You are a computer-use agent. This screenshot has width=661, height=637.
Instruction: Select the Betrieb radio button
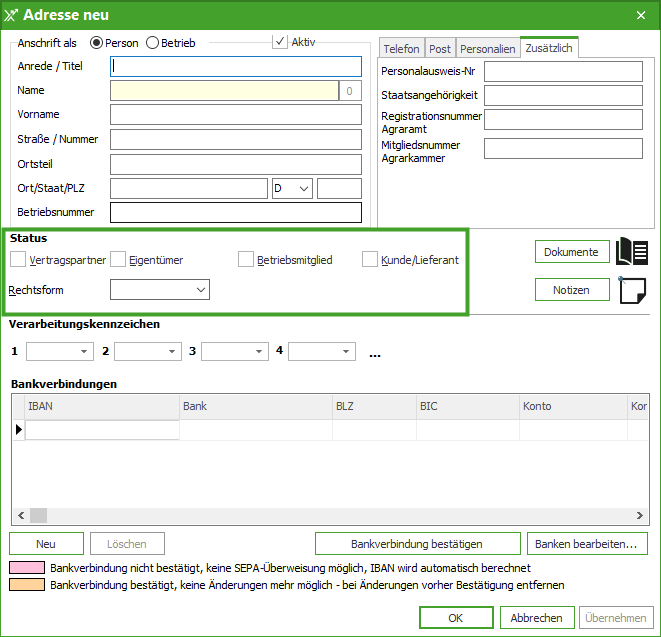(x=153, y=43)
